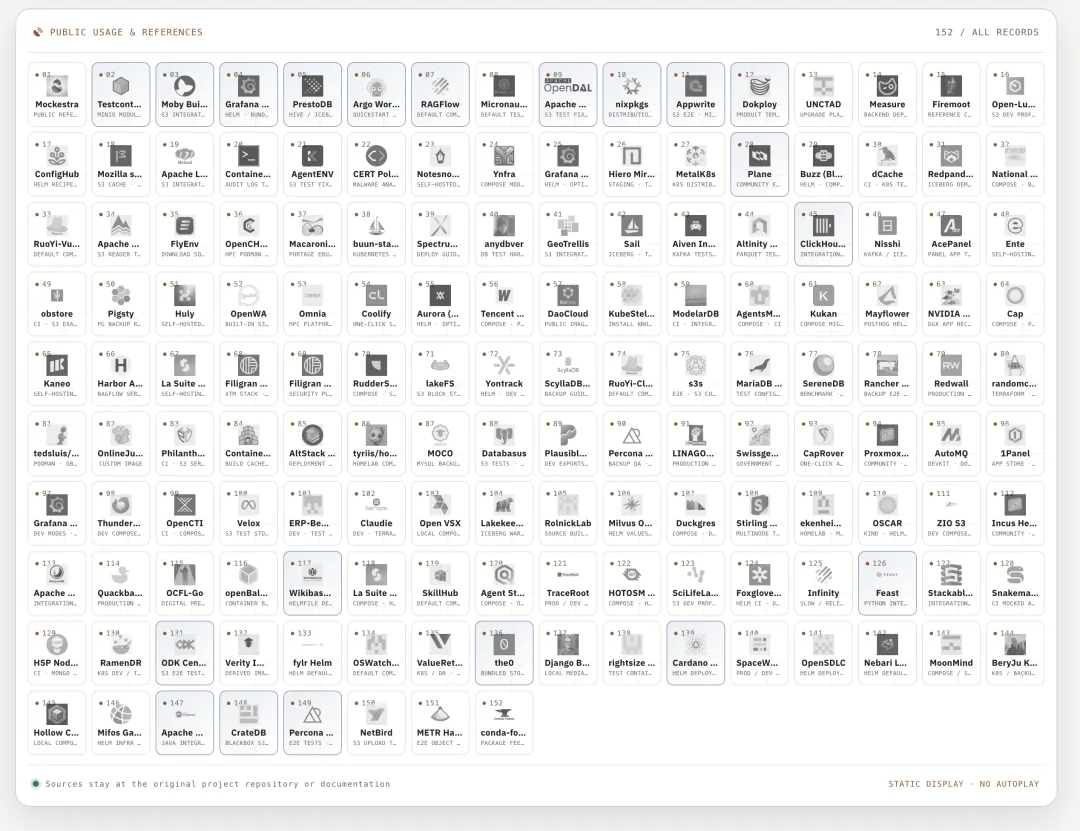Click the Ente logo
Image resolution: width=1080 pixels, height=831 pixels.
click(1015, 225)
